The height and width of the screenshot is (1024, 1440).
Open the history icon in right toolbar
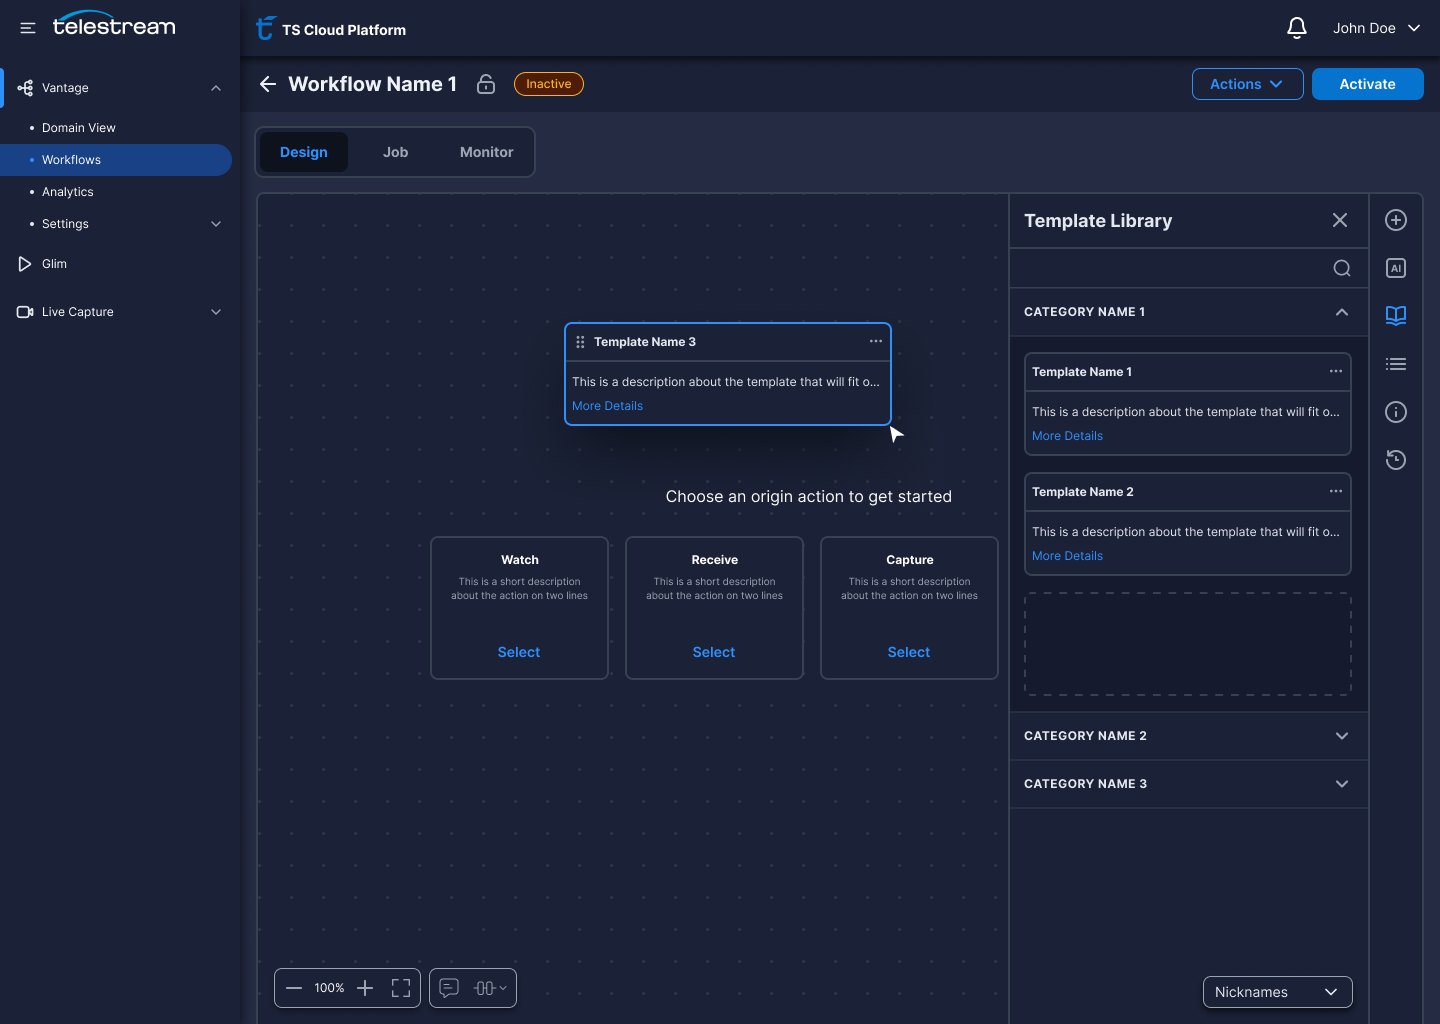coord(1396,460)
